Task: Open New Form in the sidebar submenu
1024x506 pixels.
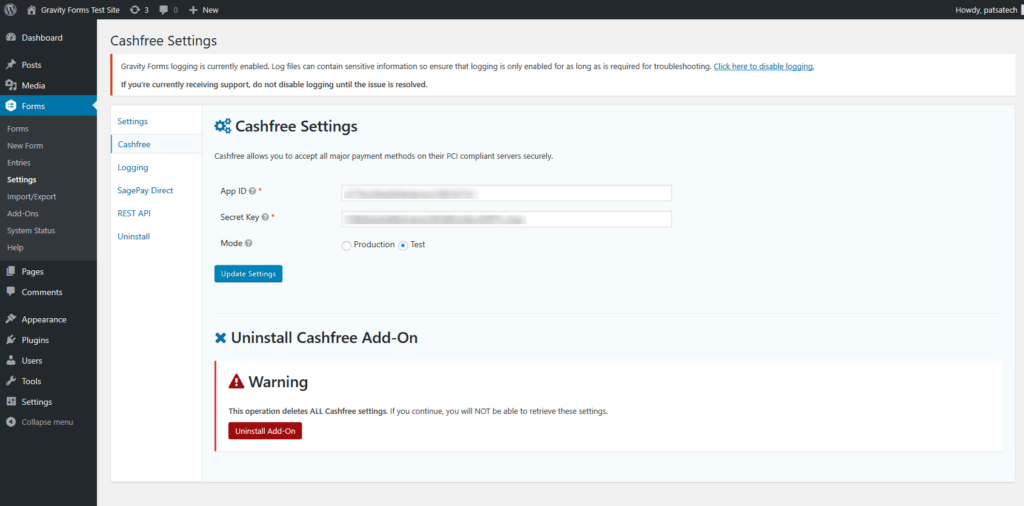Action: pyautogui.click(x=25, y=146)
